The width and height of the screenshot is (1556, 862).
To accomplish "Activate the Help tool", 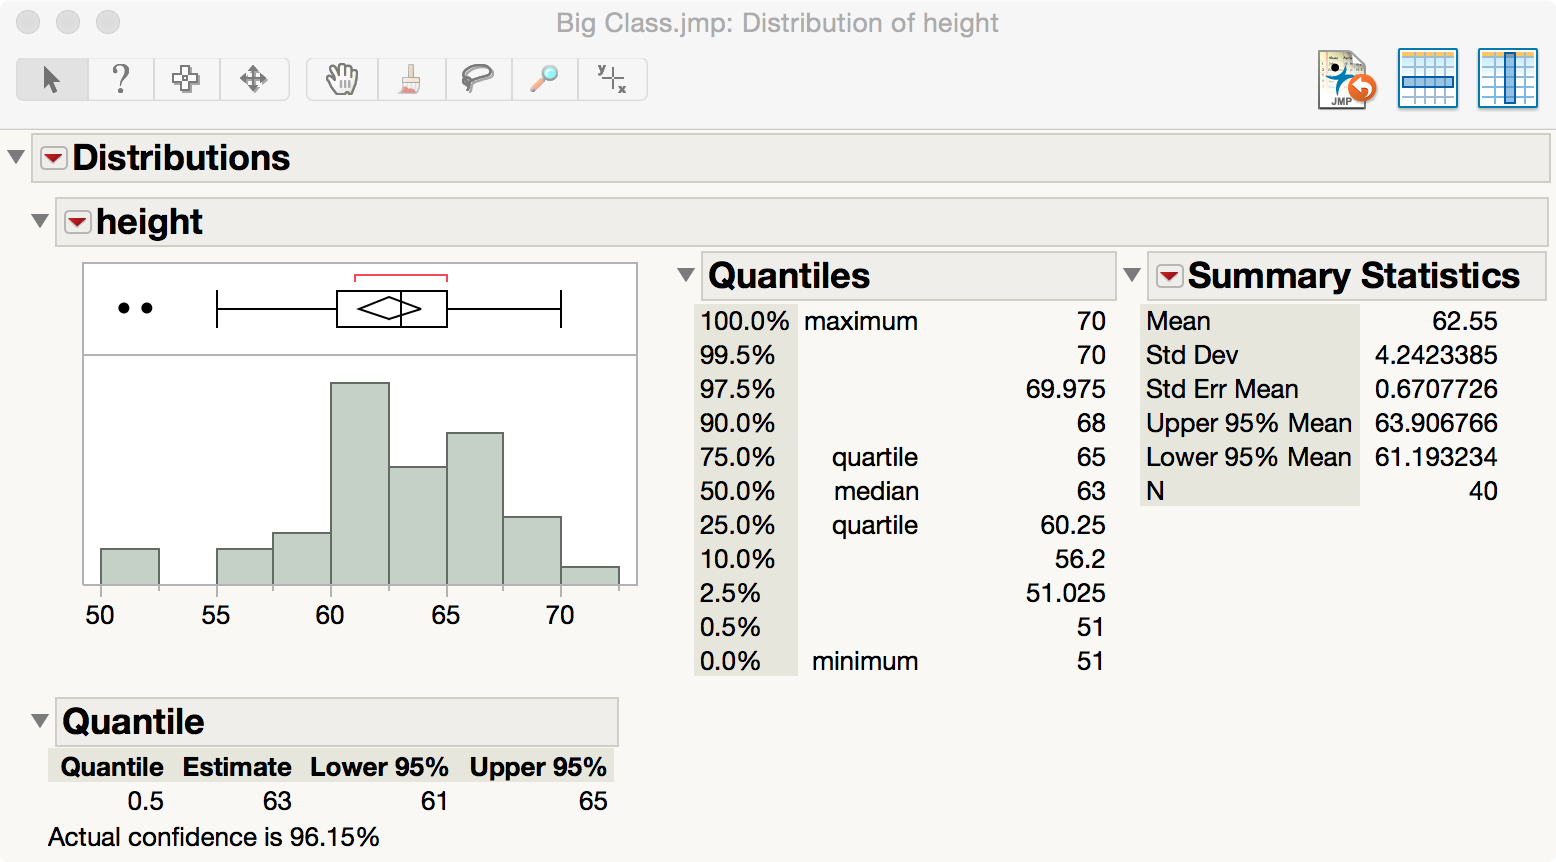I will pos(120,79).
